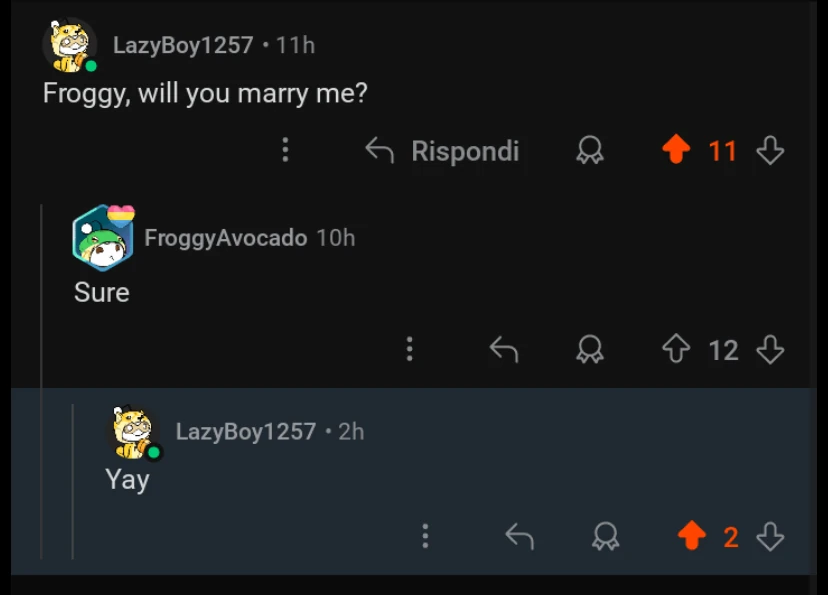
Task: Click the comment thread indent line
Action: 40,300
